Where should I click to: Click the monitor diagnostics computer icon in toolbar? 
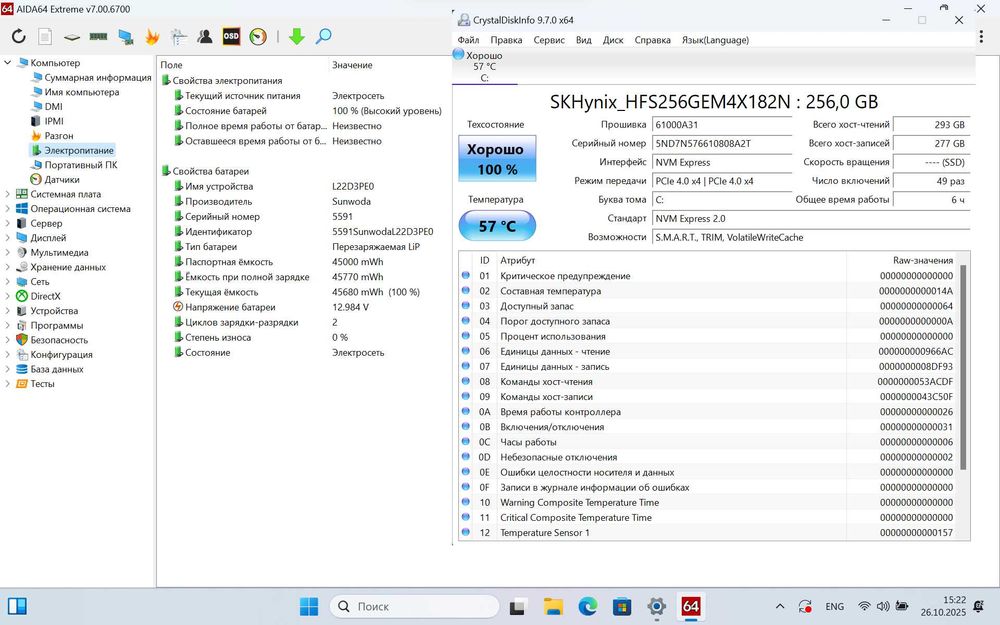pyautogui.click(x=126, y=37)
